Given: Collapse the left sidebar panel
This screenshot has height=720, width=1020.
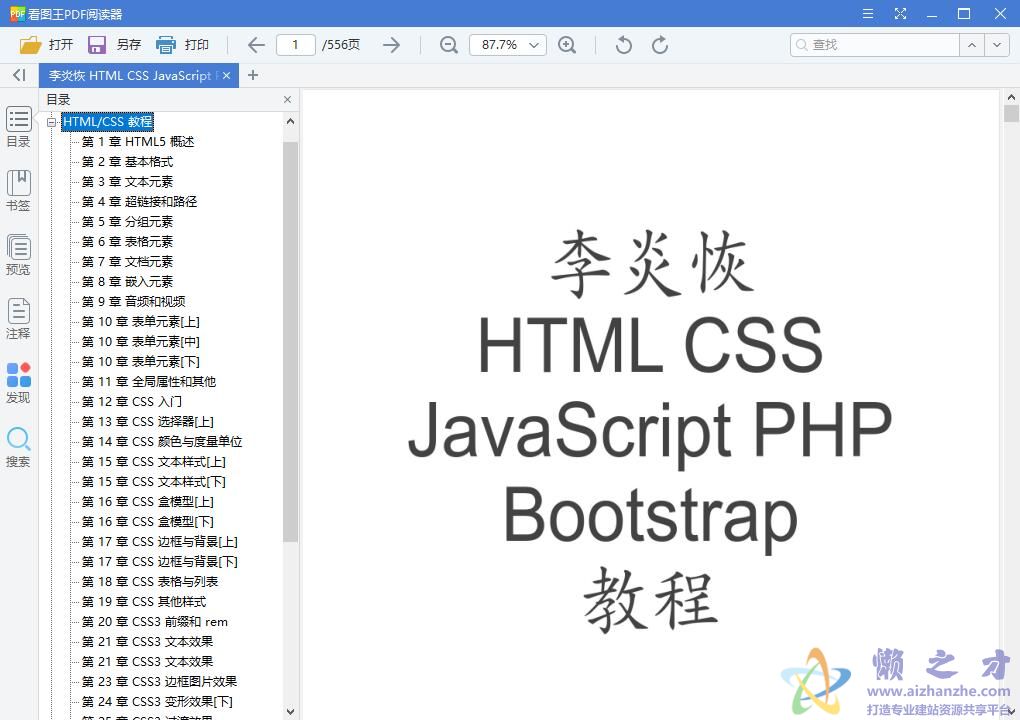Looking at the screenshot, I should click(17, 74).
